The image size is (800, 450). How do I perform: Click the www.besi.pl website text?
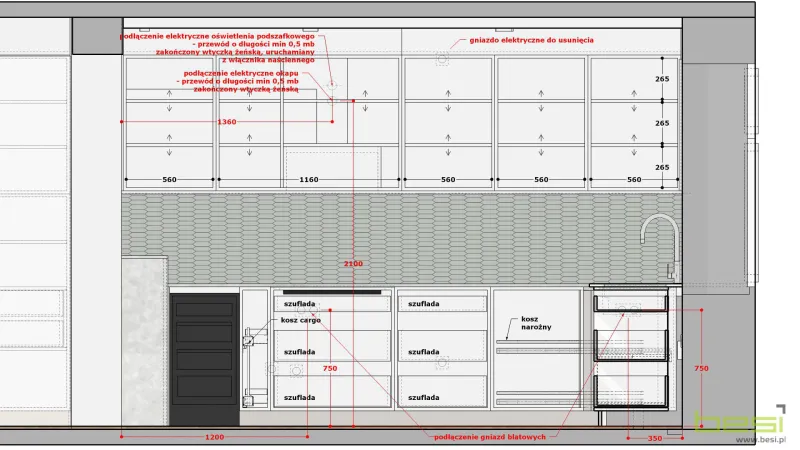pyautogui.click(x=760, y=440)
